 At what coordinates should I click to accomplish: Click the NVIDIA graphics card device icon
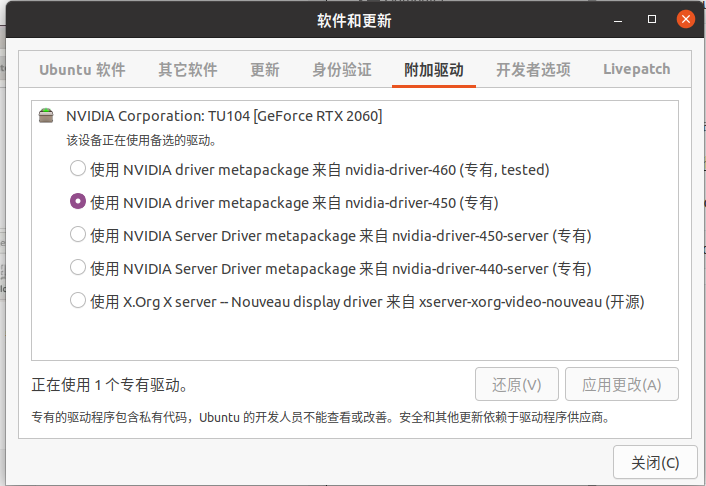46,116
